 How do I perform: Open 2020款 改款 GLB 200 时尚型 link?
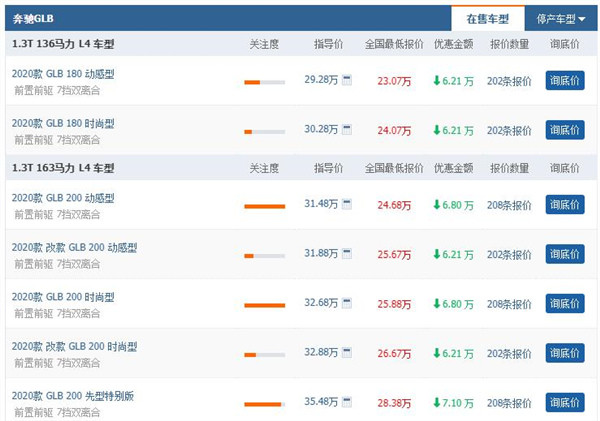click(74, 346)
